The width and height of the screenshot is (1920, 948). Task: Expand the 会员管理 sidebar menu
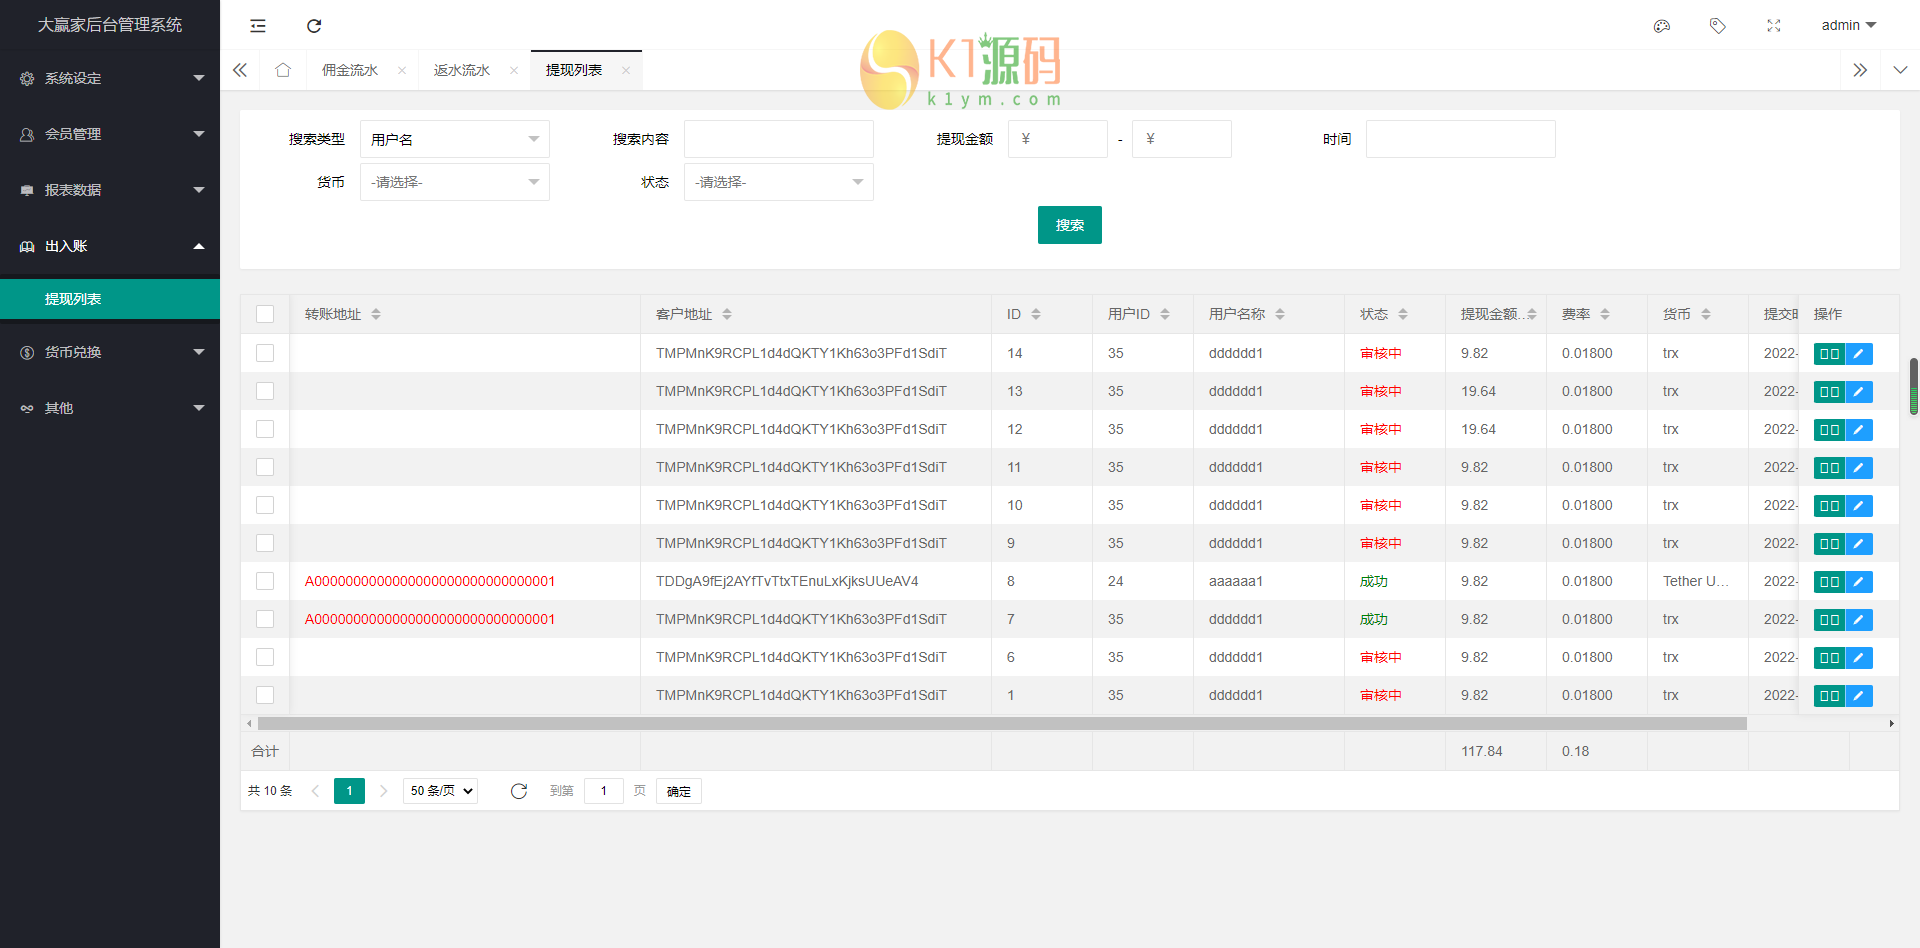110,134
